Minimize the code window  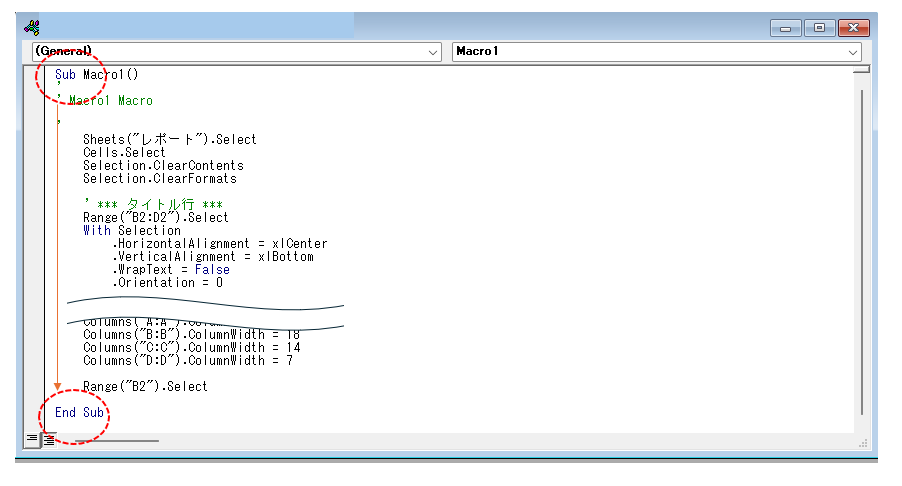click(x=785, y=28)
